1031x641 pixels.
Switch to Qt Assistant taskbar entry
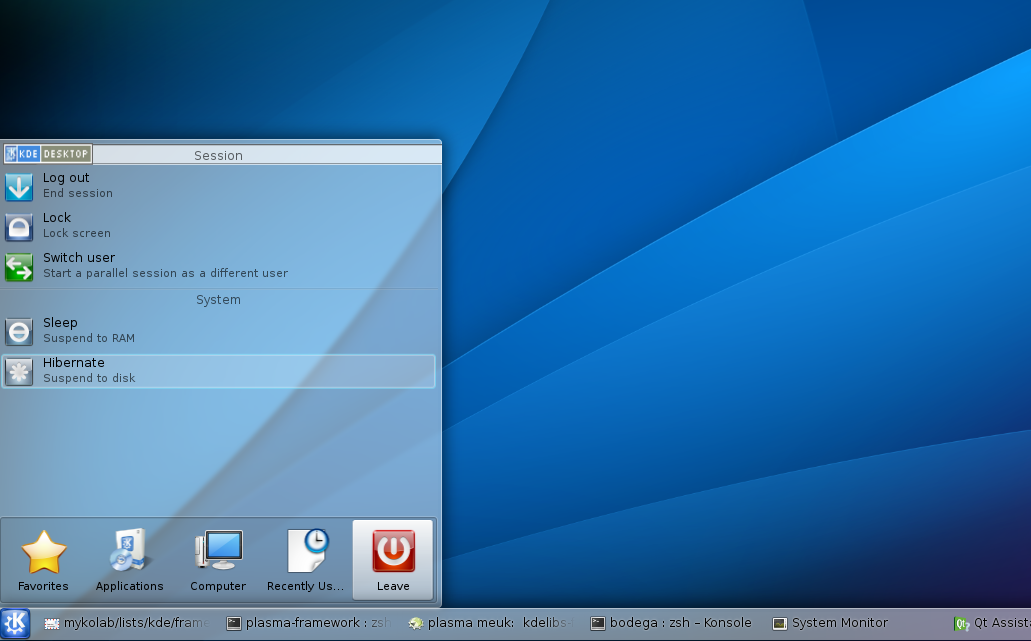point(992,623)
